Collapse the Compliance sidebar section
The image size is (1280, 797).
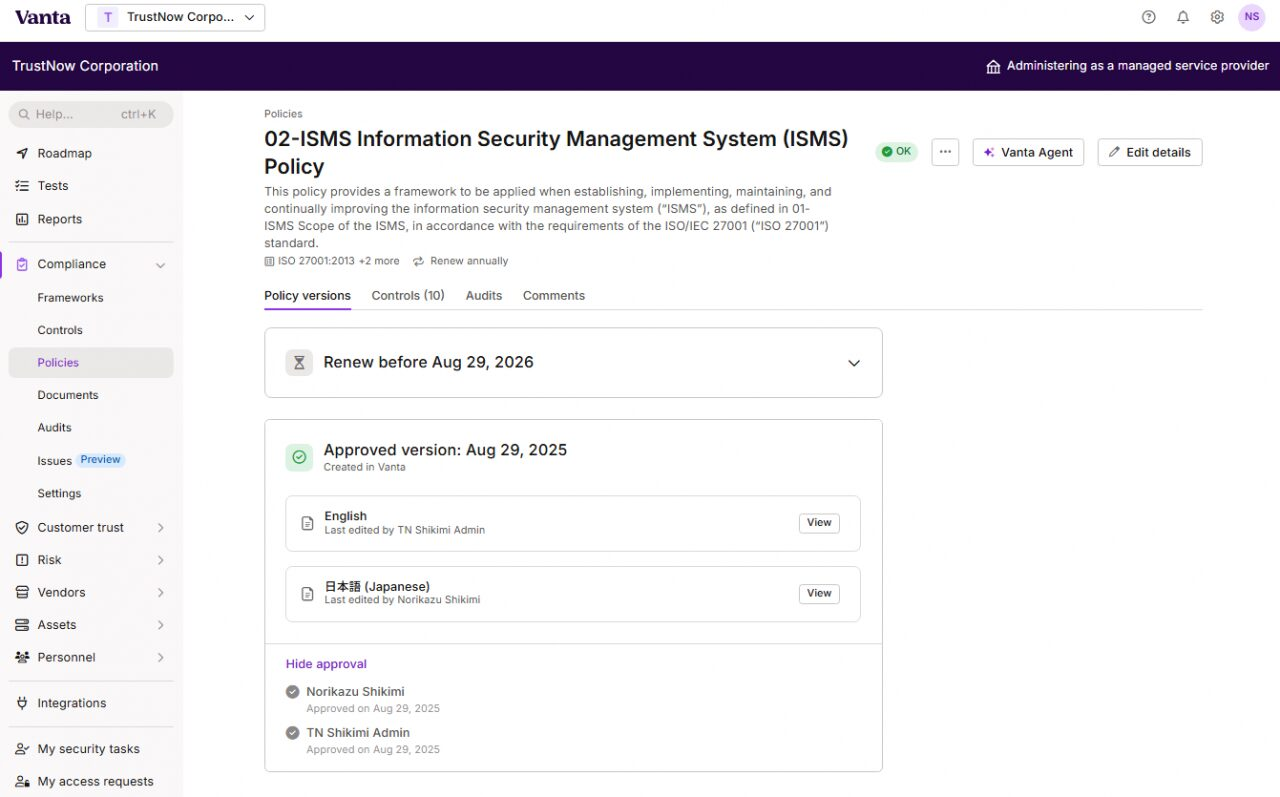tap(160, 265)
